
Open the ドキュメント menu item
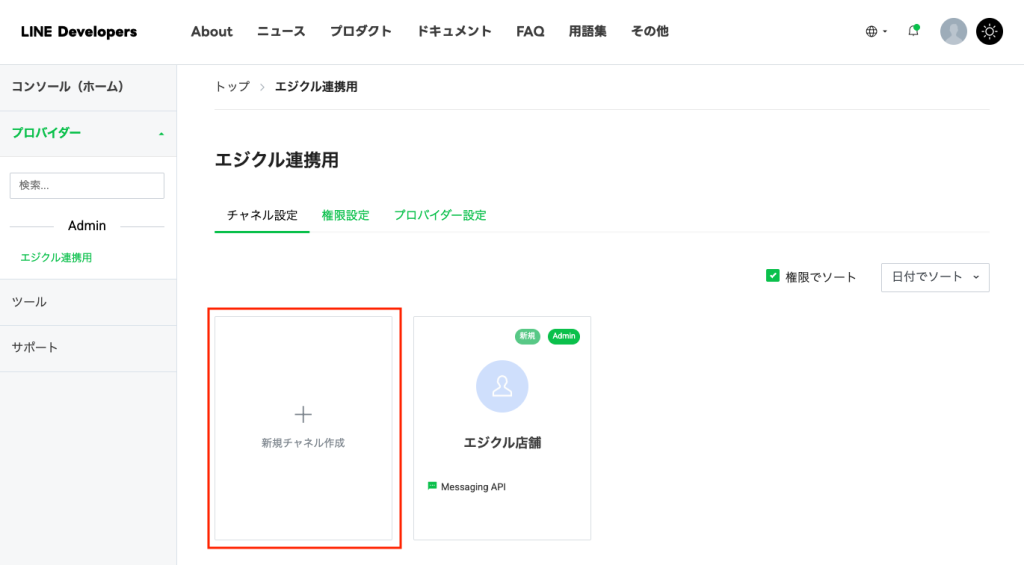(454, 31)
